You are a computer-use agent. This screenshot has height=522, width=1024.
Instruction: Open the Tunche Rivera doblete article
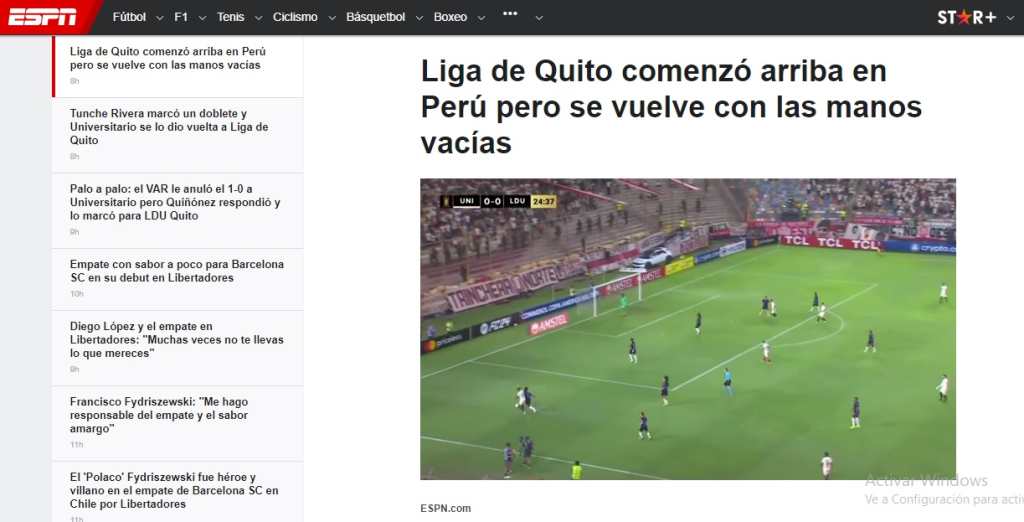click(x=169, y=127)
